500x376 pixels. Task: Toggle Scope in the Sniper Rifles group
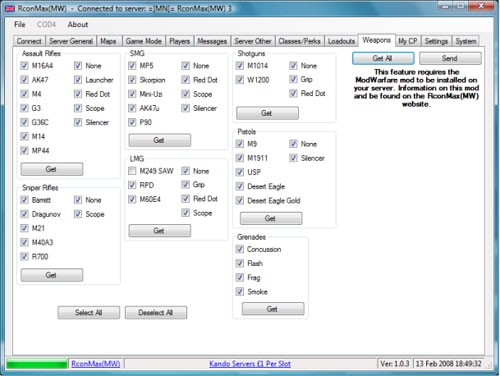pos(78,214)
